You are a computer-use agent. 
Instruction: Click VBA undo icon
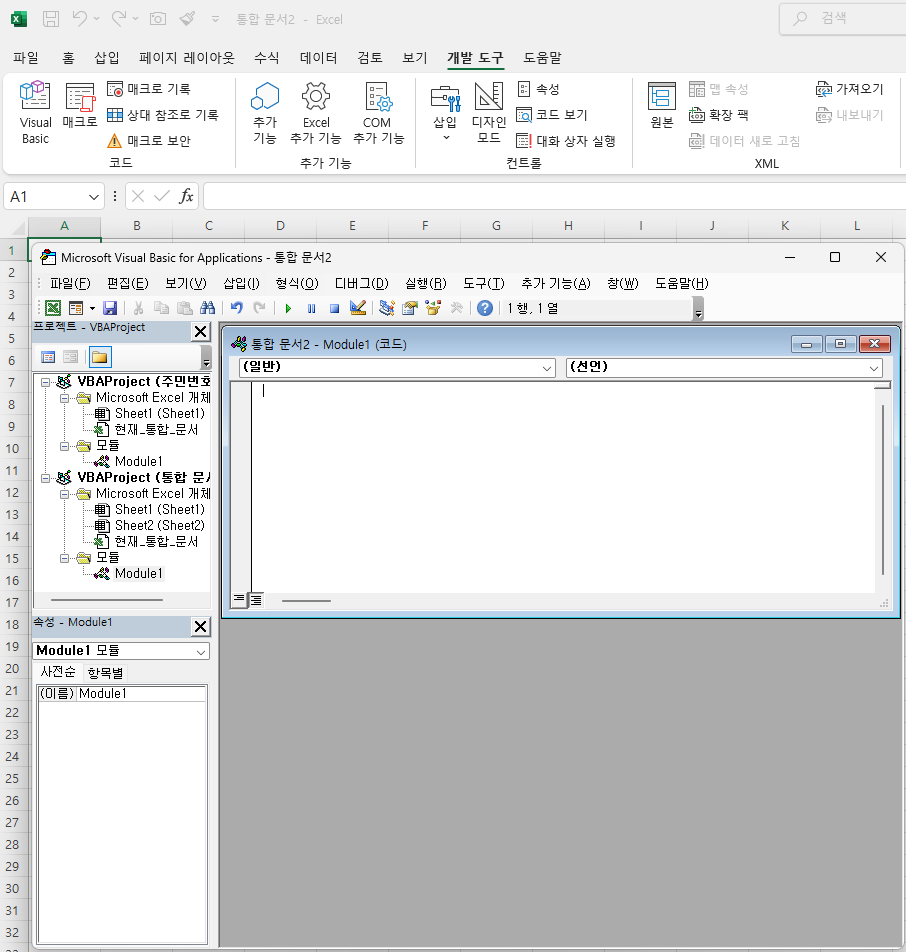coord(236,308)
